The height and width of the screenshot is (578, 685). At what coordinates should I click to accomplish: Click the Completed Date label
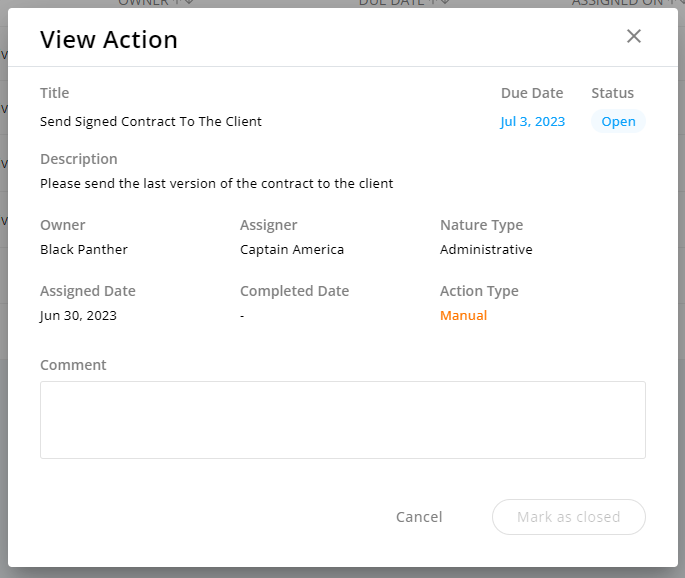click(x=294, y=291)
